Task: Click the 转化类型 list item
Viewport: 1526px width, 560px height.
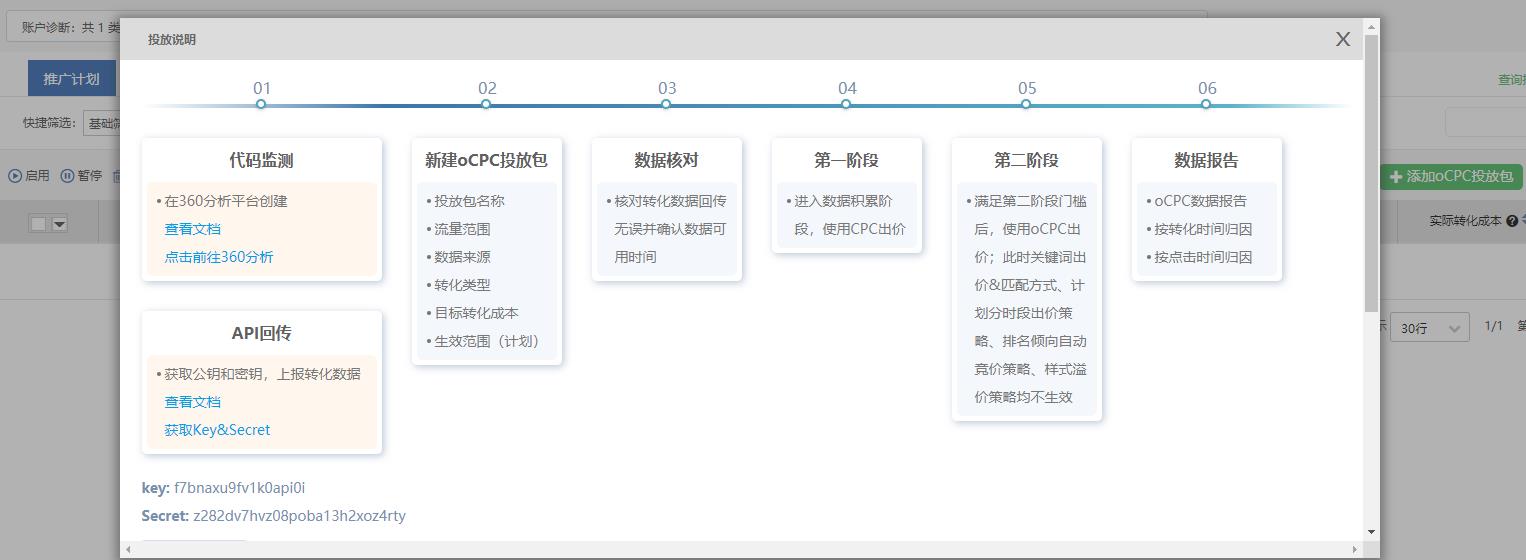Action: 462,285
